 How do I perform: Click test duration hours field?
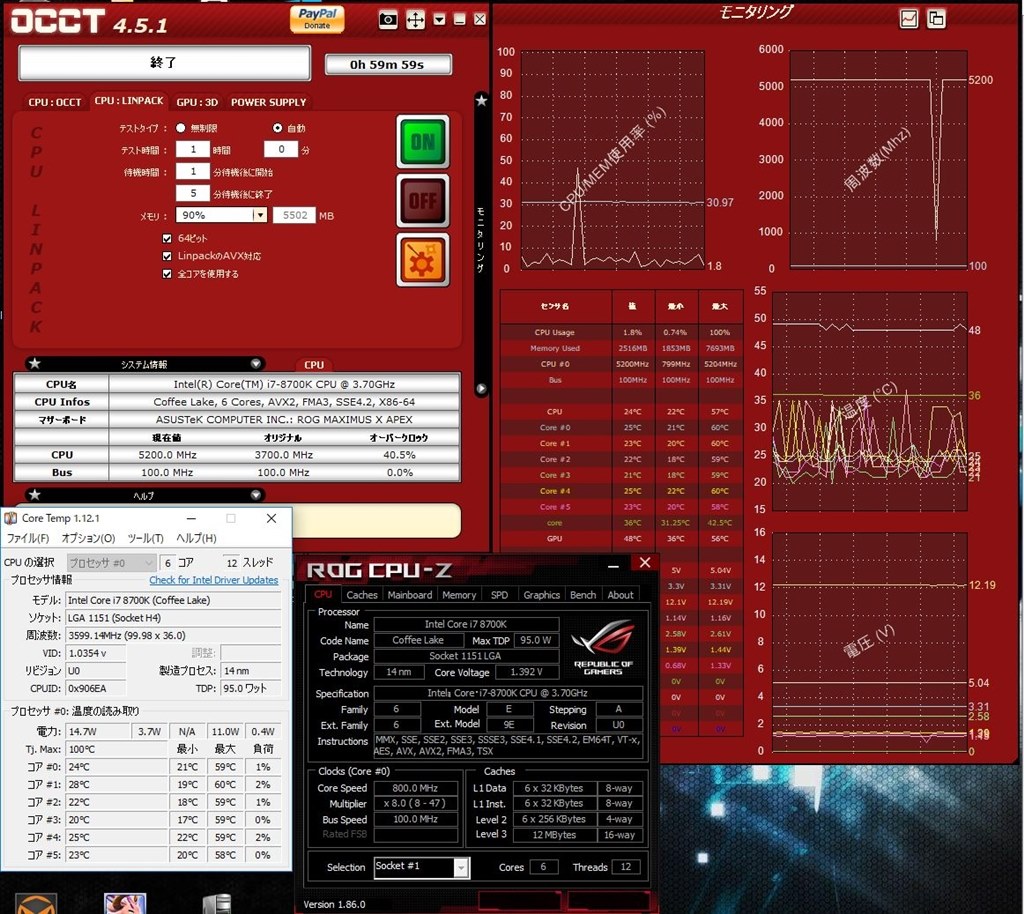(193, 150)
